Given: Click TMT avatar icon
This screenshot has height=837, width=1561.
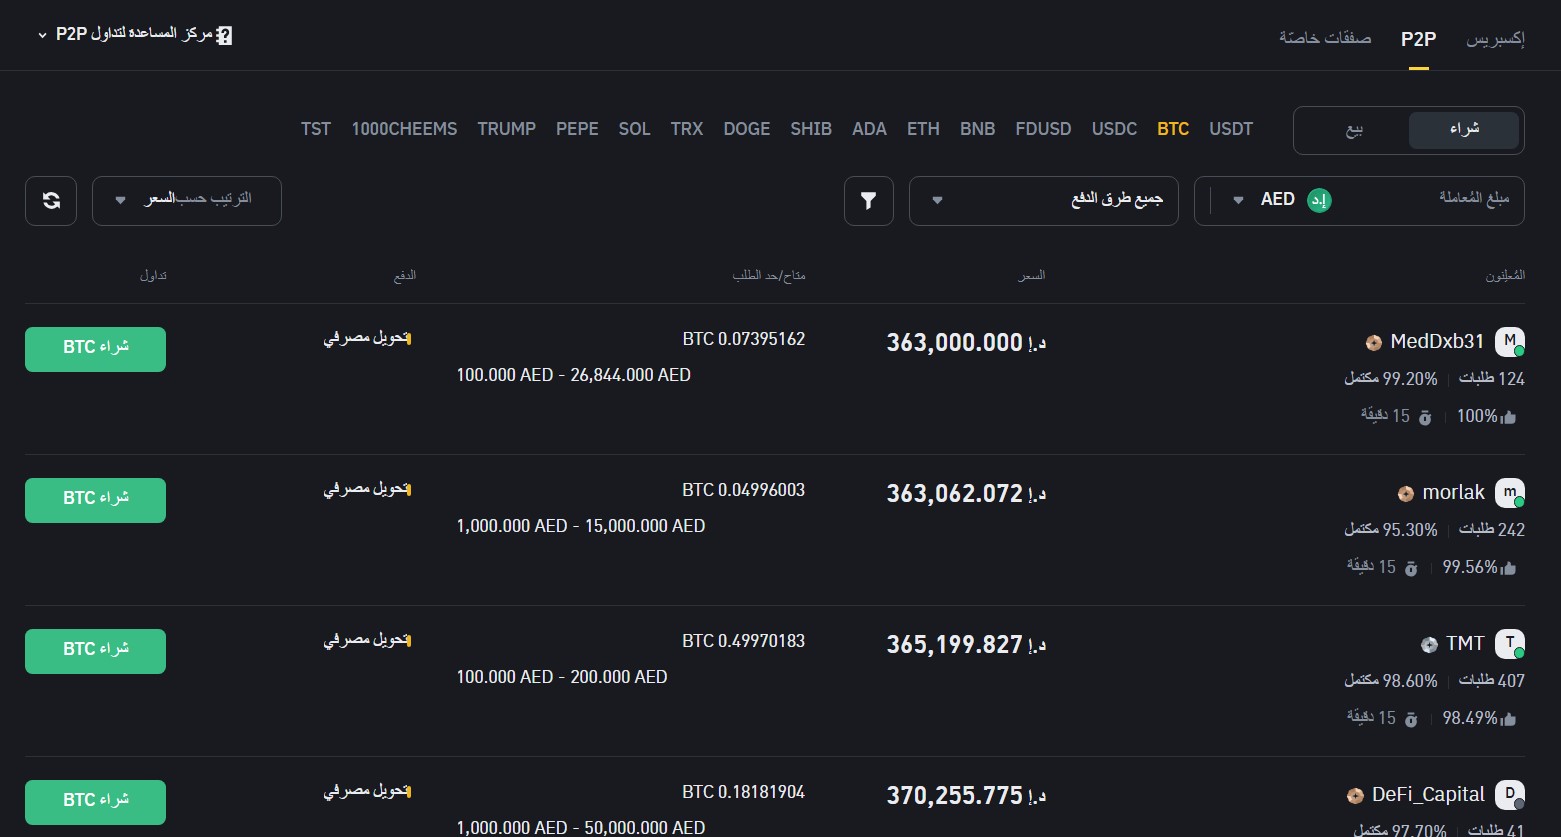Looking at the screenshot, I should pyautogui.click(x=1509, y=644).
